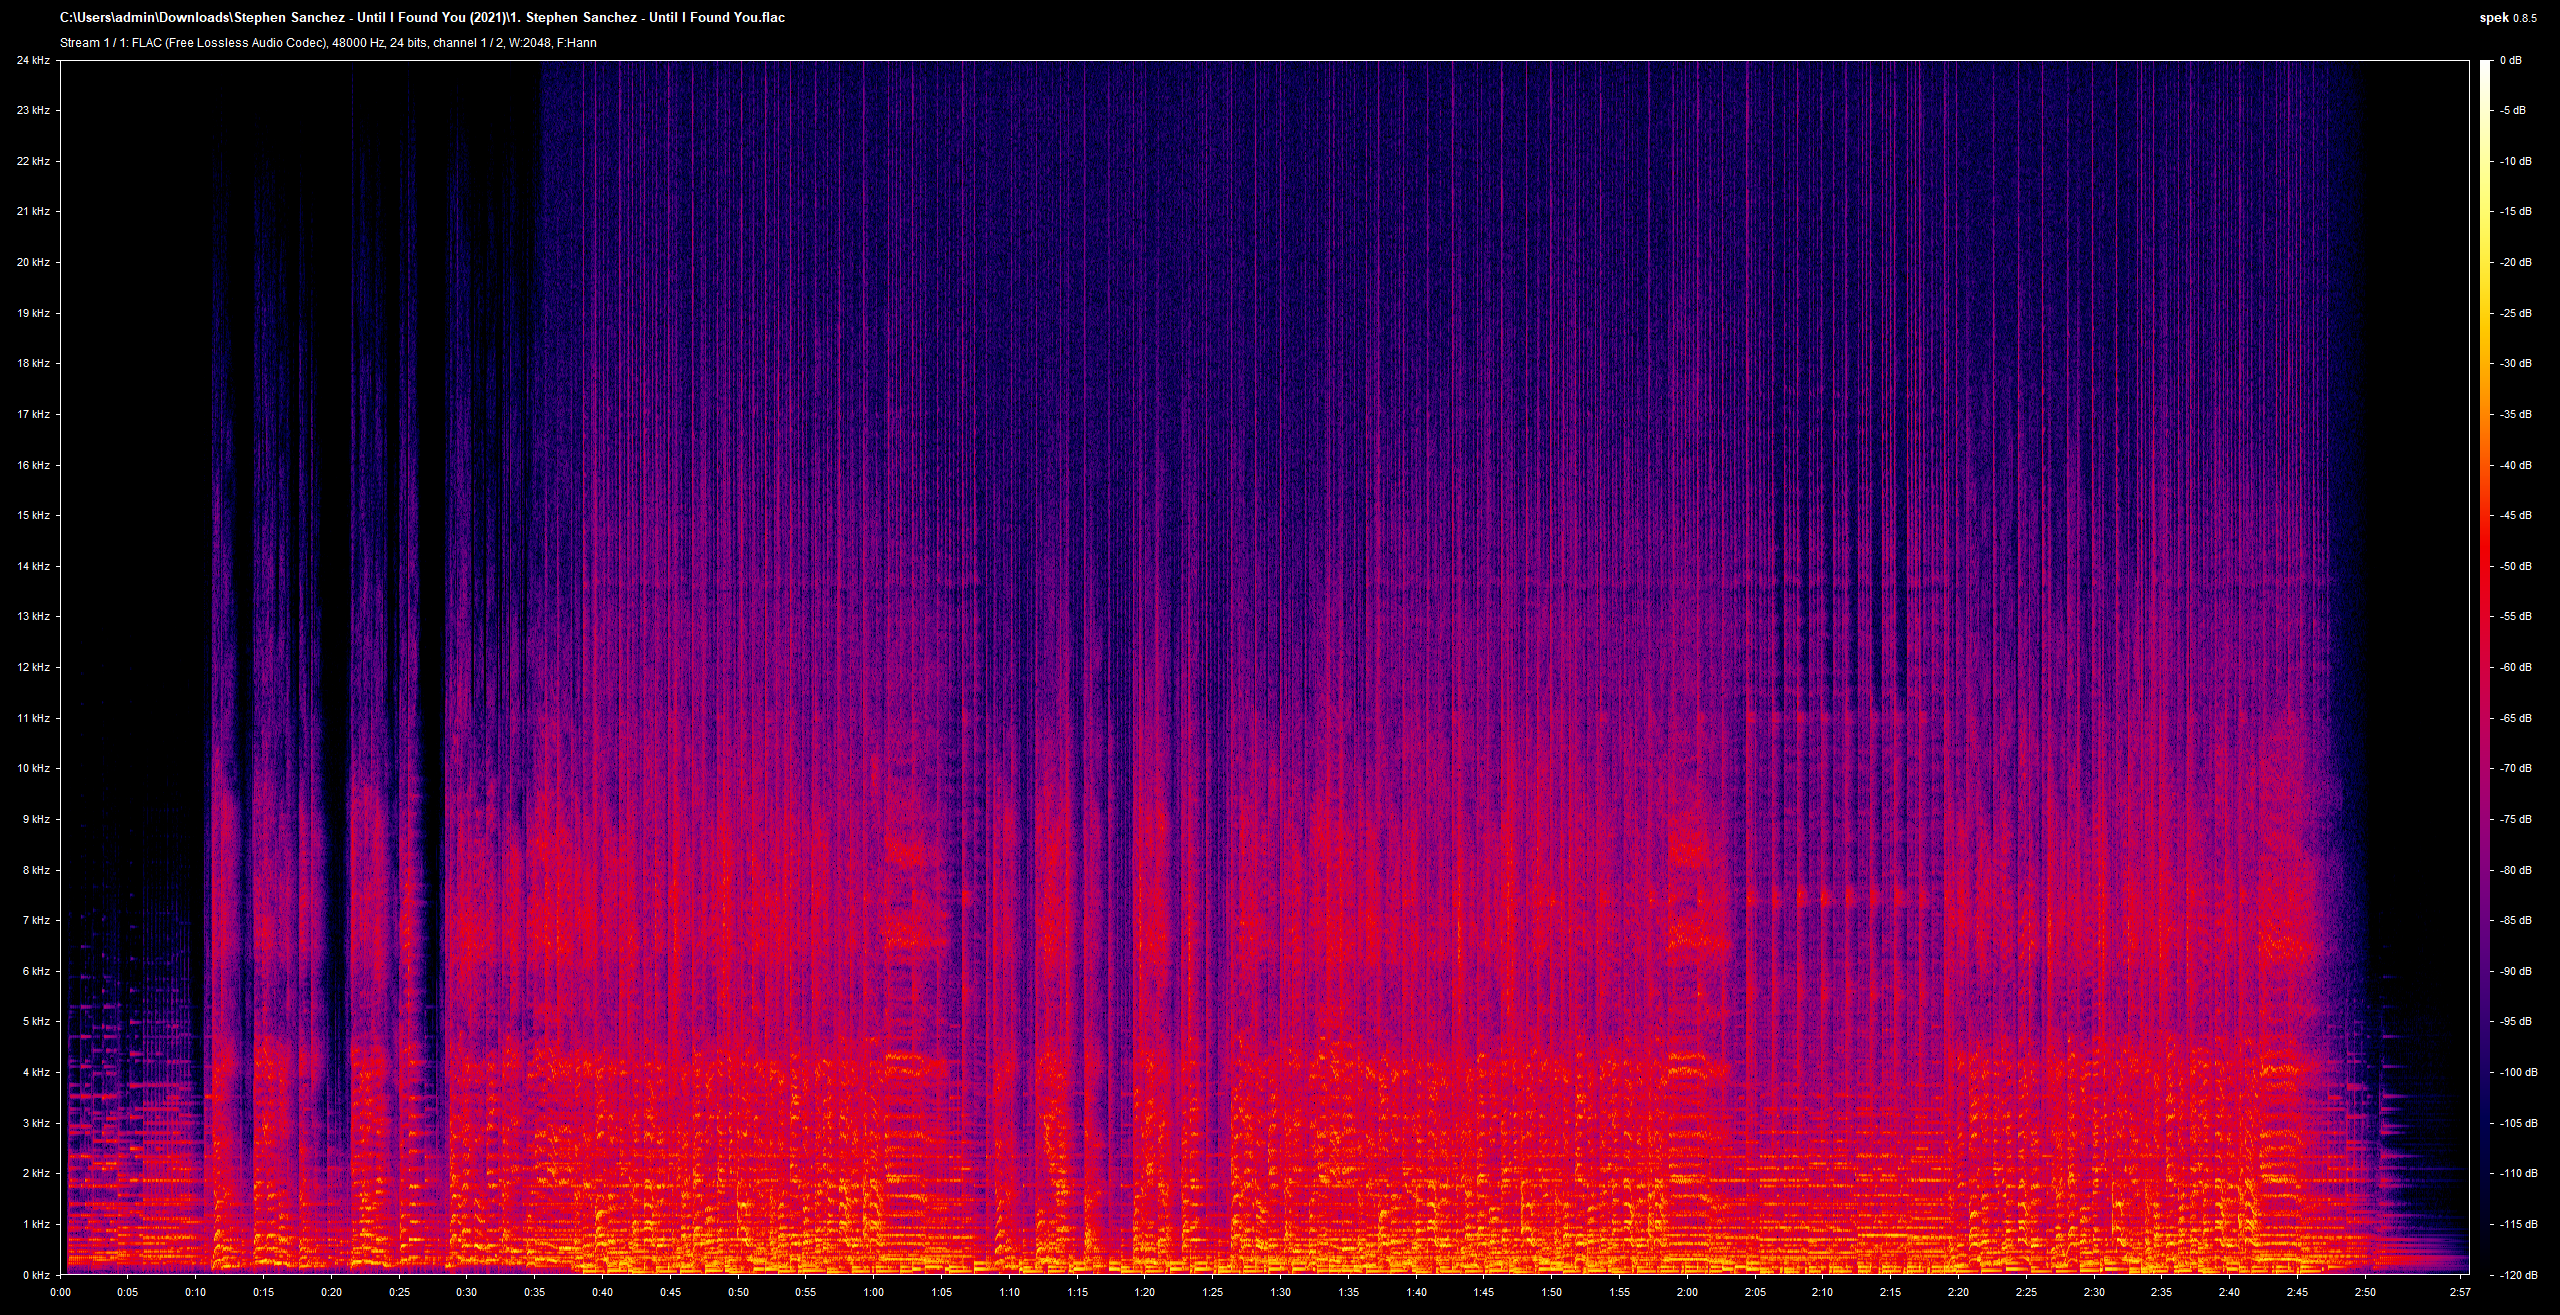Select the 1:10 time axis label
Viewport: 2560px width, 1315px height.
1009,1292
